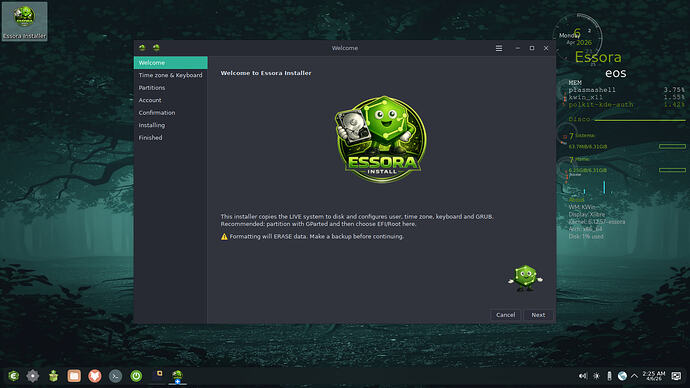Select the Finished step in sidebar
The image size is (690, 388).
point(170,138)
